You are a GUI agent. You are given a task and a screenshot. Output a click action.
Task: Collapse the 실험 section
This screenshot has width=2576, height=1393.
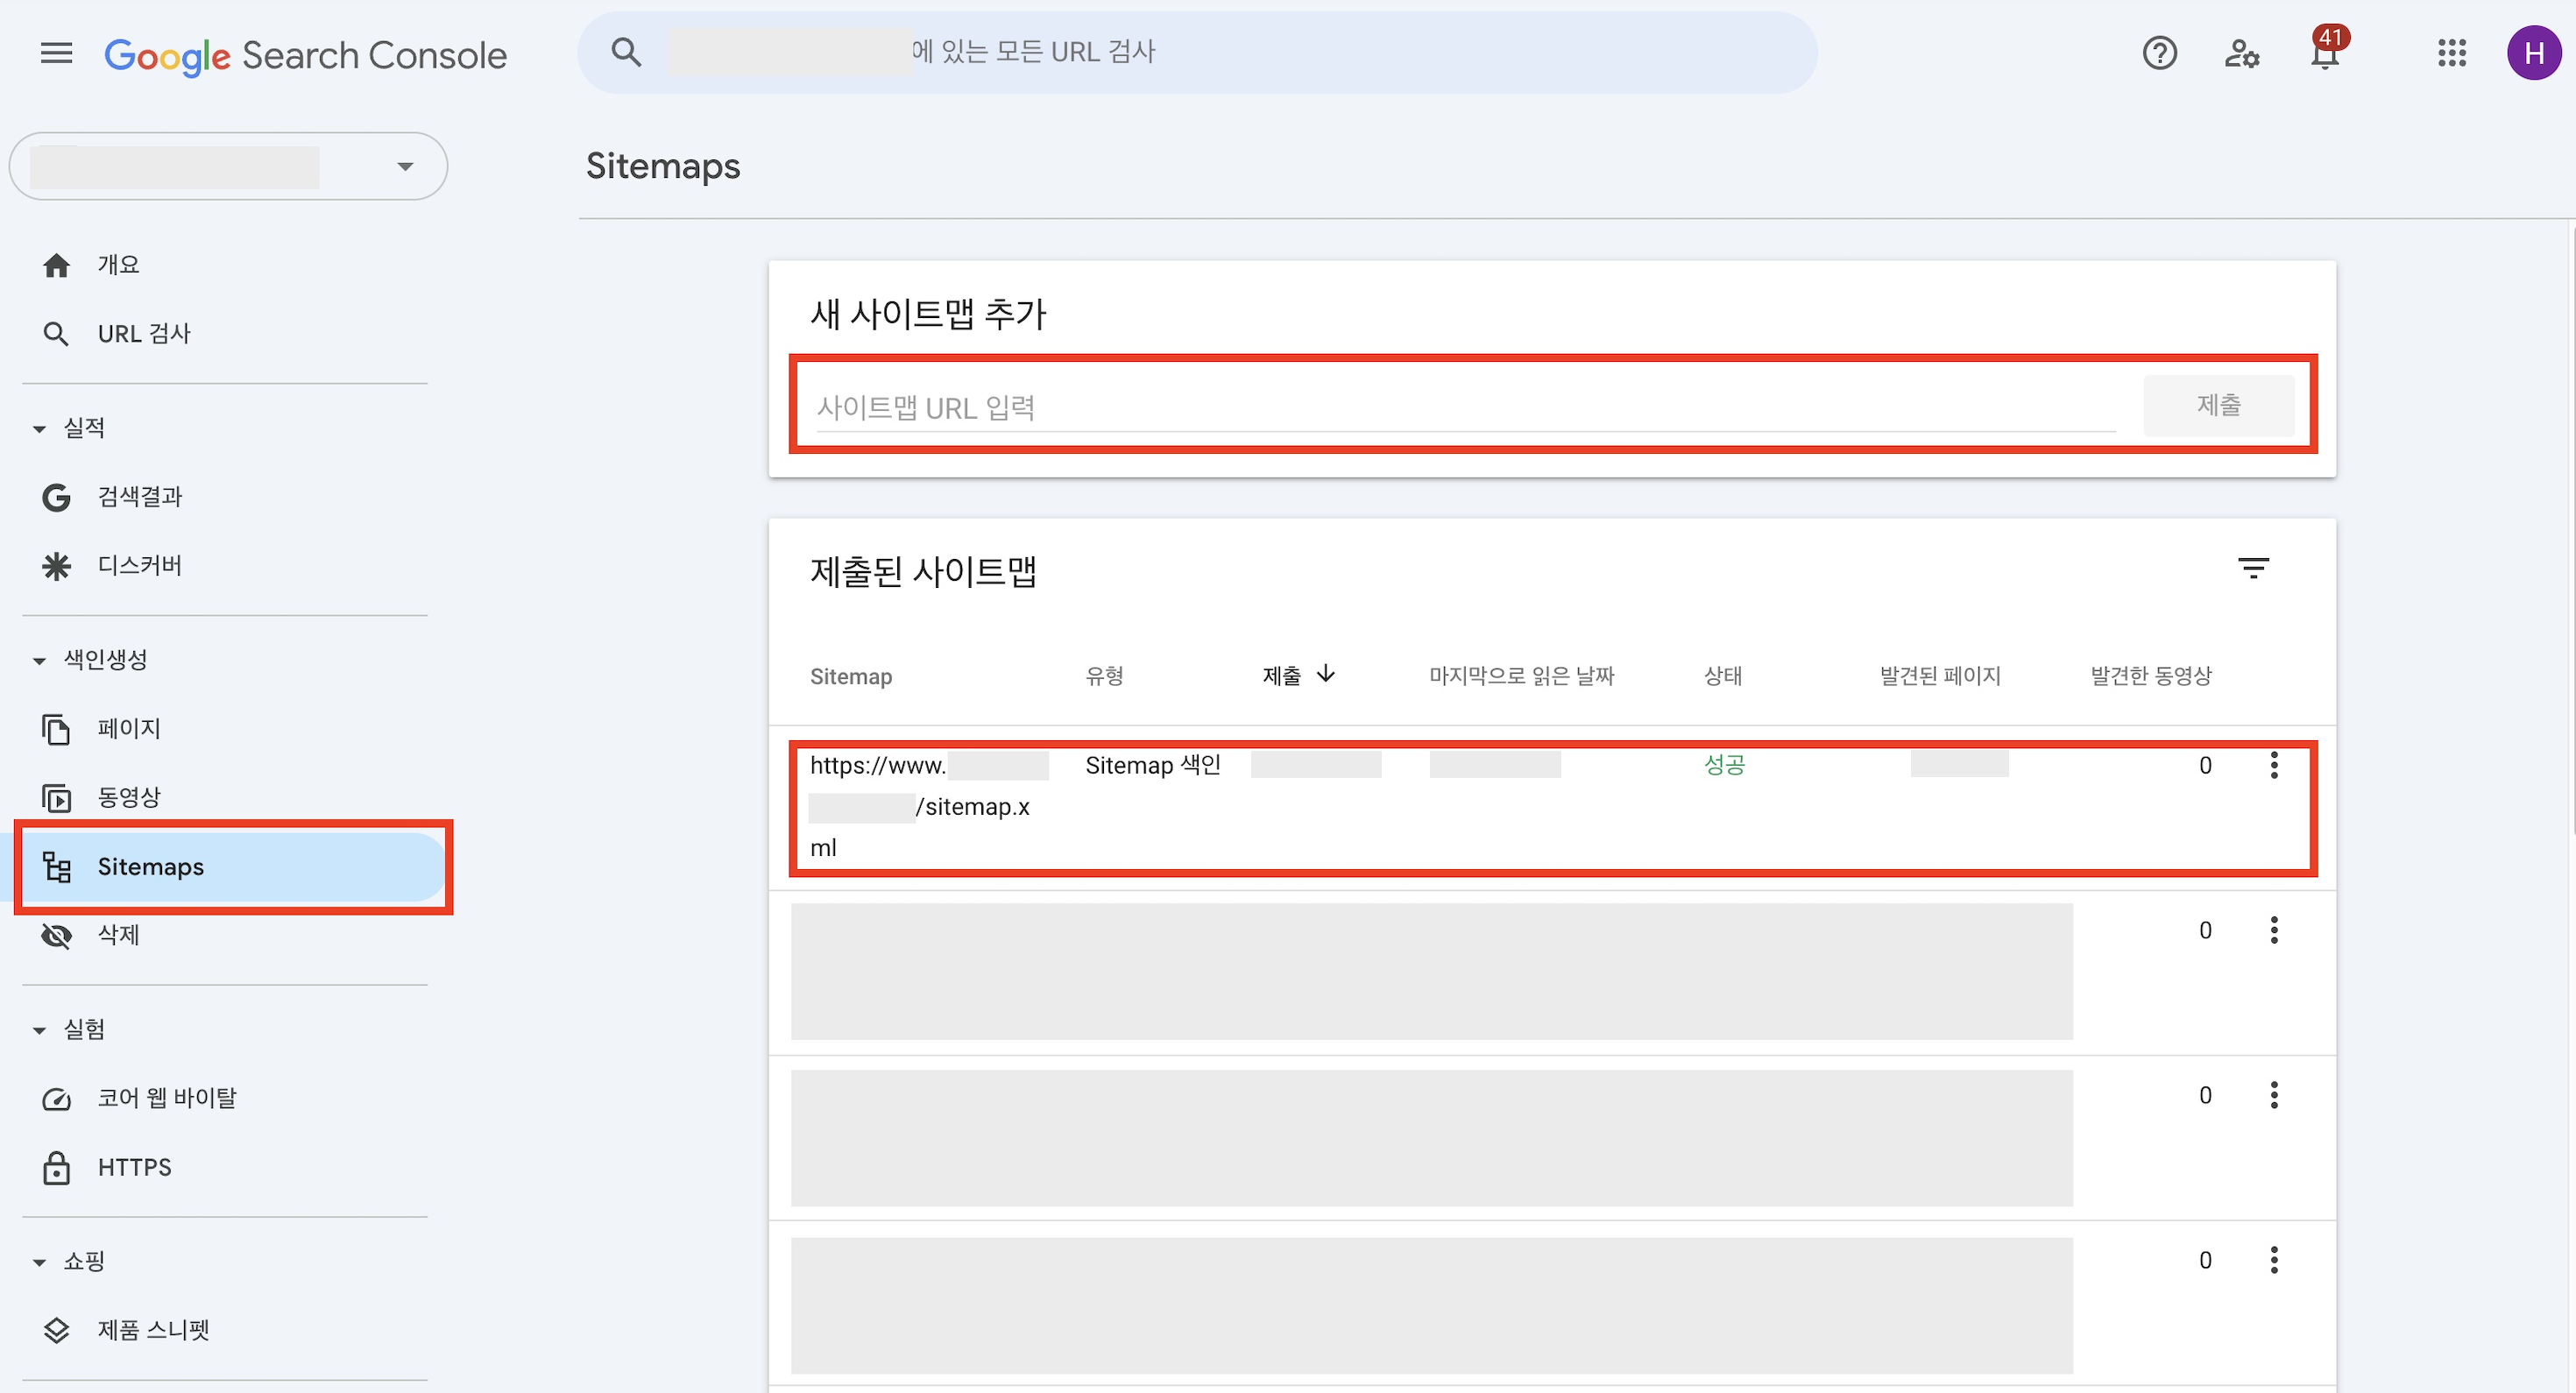[70, 1030]
